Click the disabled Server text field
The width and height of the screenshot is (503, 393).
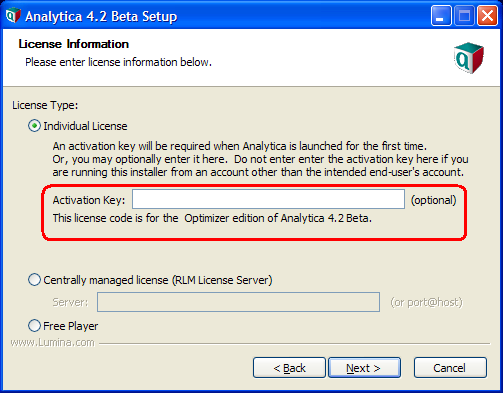[x=238, y=302]
